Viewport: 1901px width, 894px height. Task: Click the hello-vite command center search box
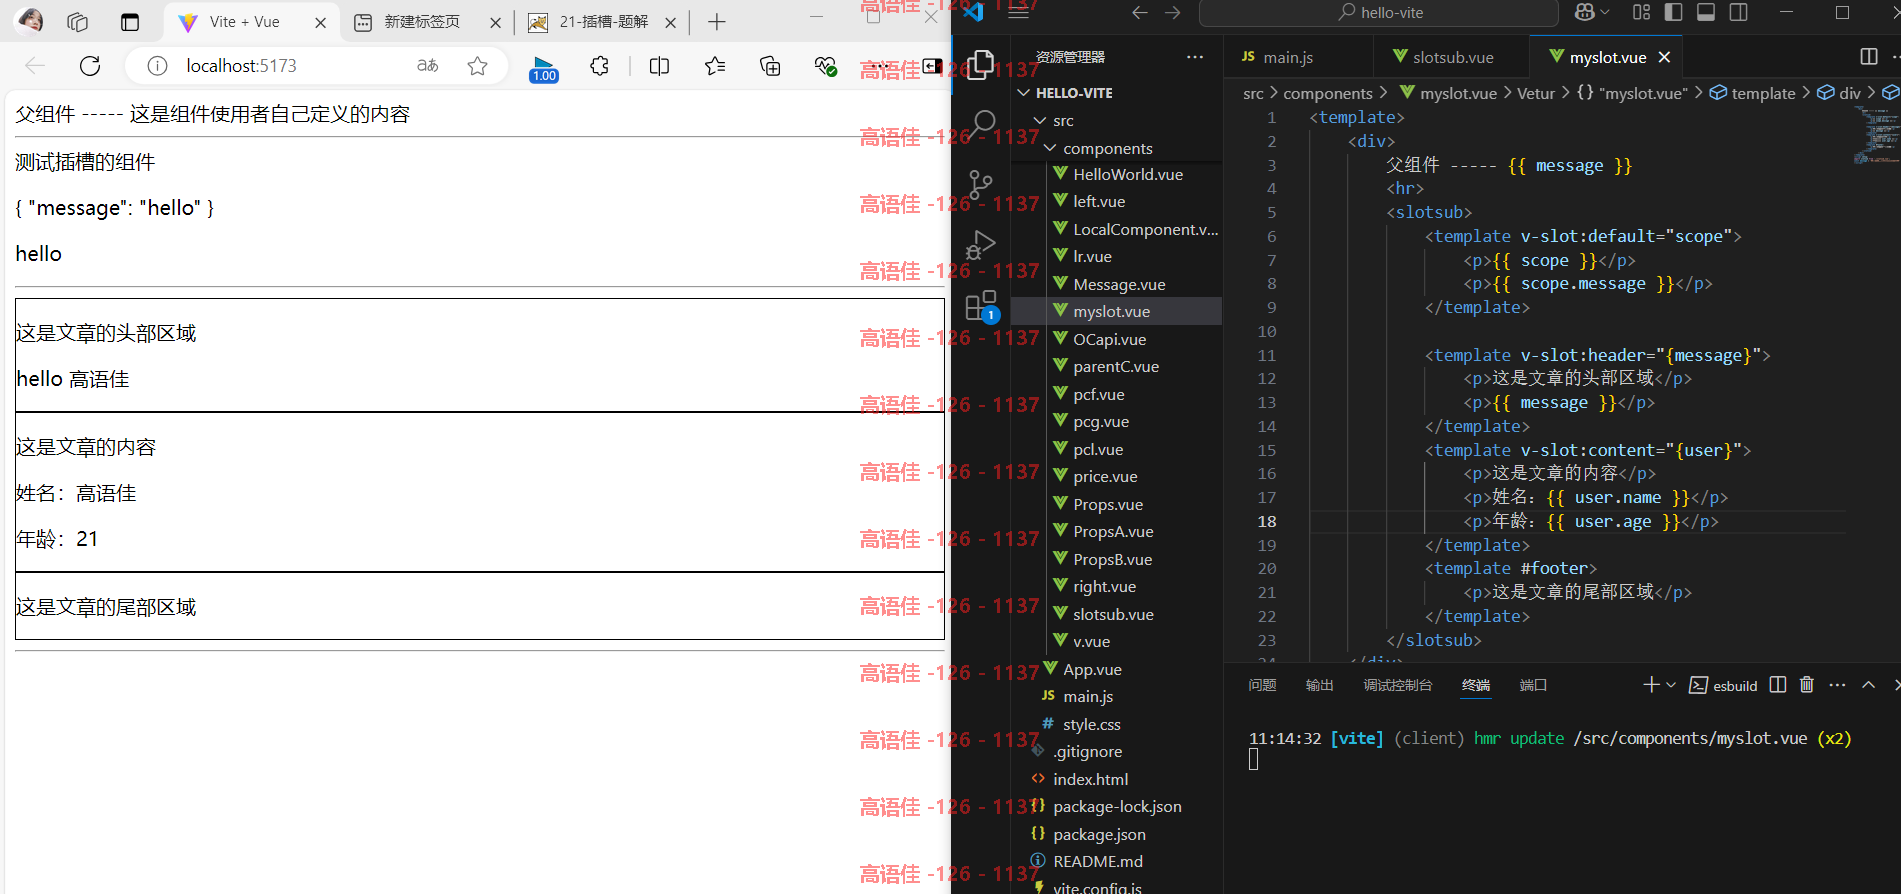pos(1378,12)
